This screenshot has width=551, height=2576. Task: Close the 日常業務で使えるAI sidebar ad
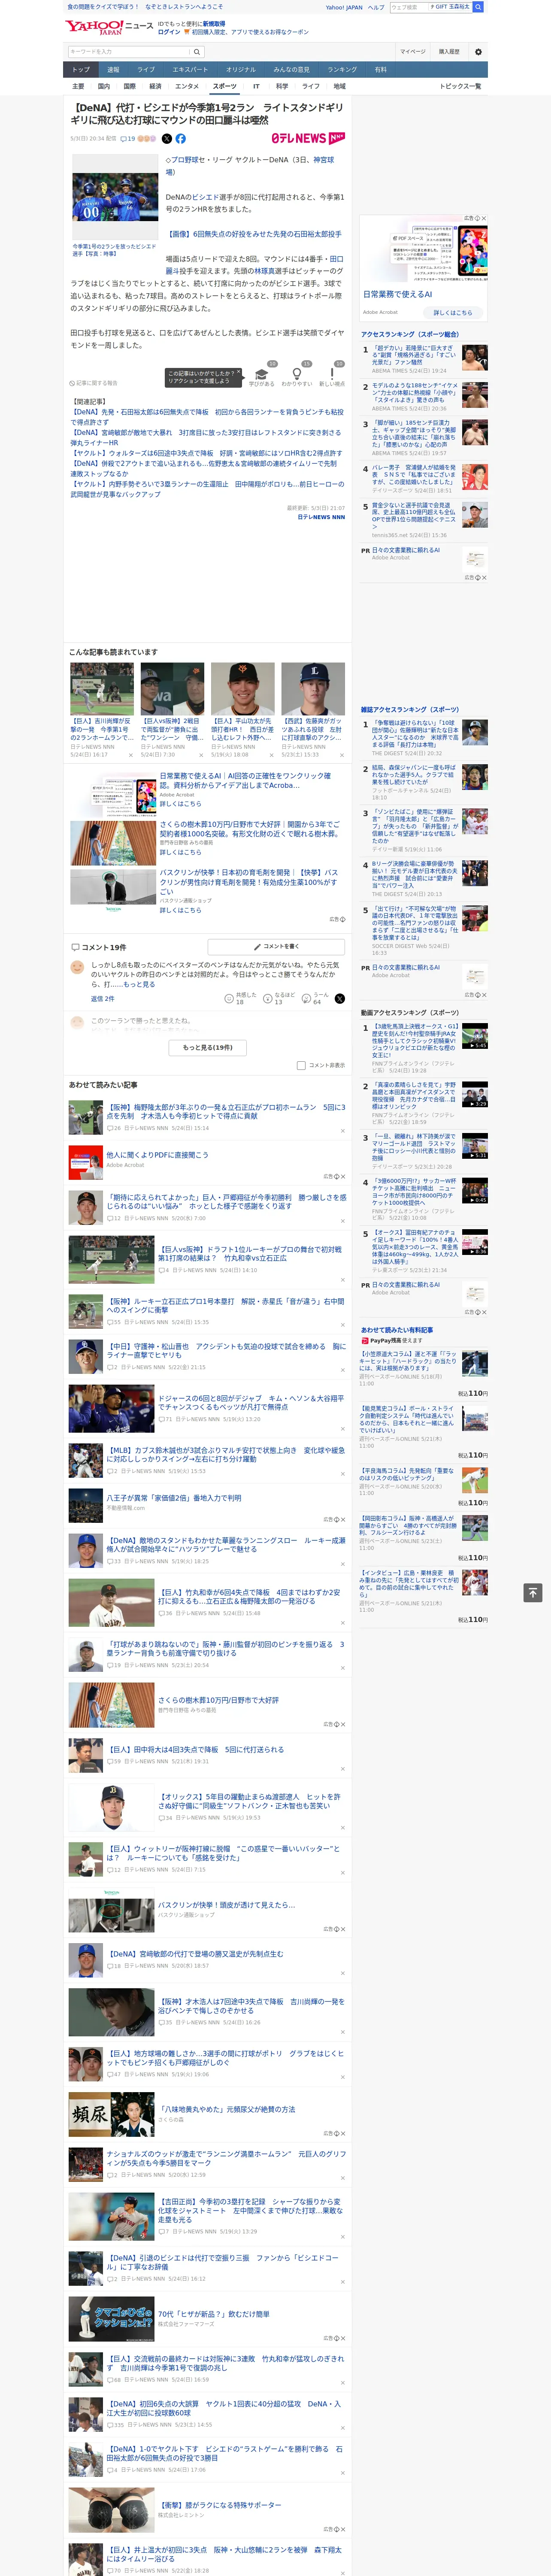pos(483,218)
